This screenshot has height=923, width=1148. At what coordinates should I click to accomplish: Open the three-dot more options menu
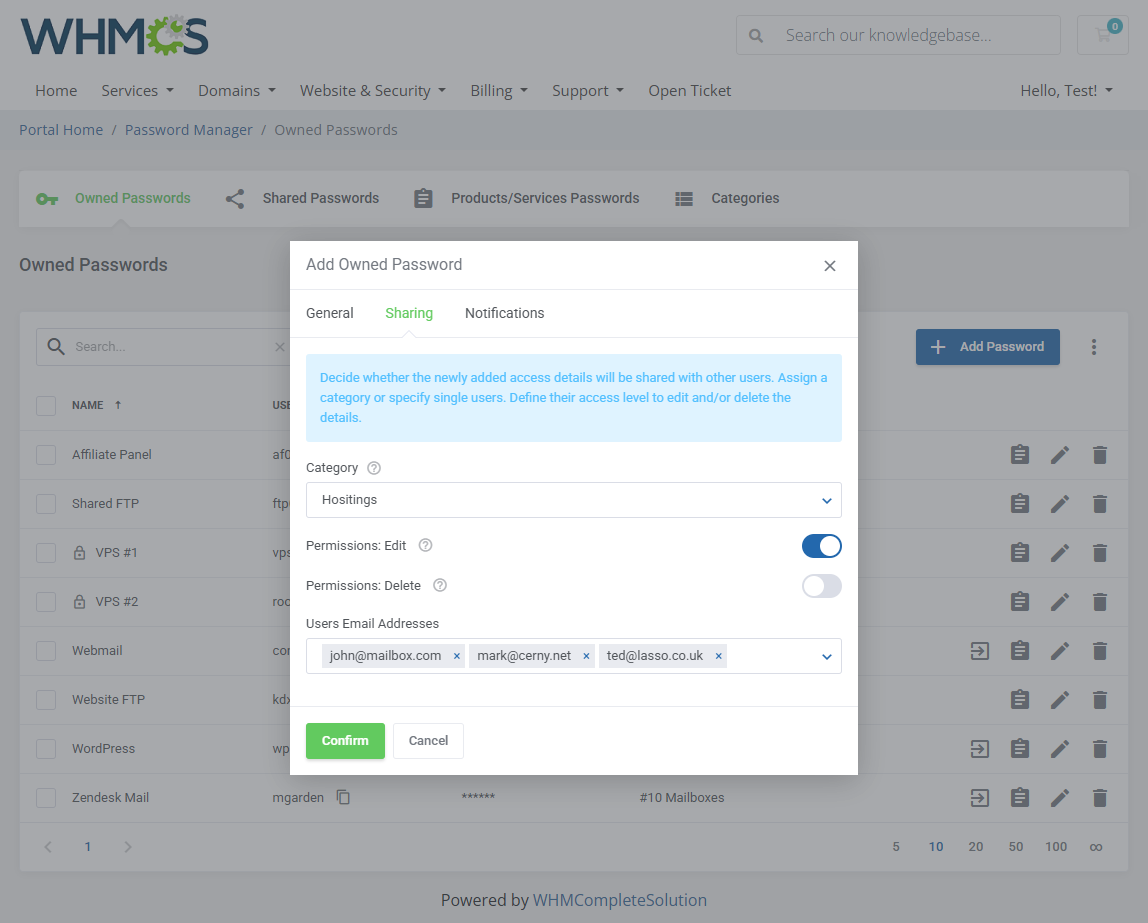click(1094, 347)
